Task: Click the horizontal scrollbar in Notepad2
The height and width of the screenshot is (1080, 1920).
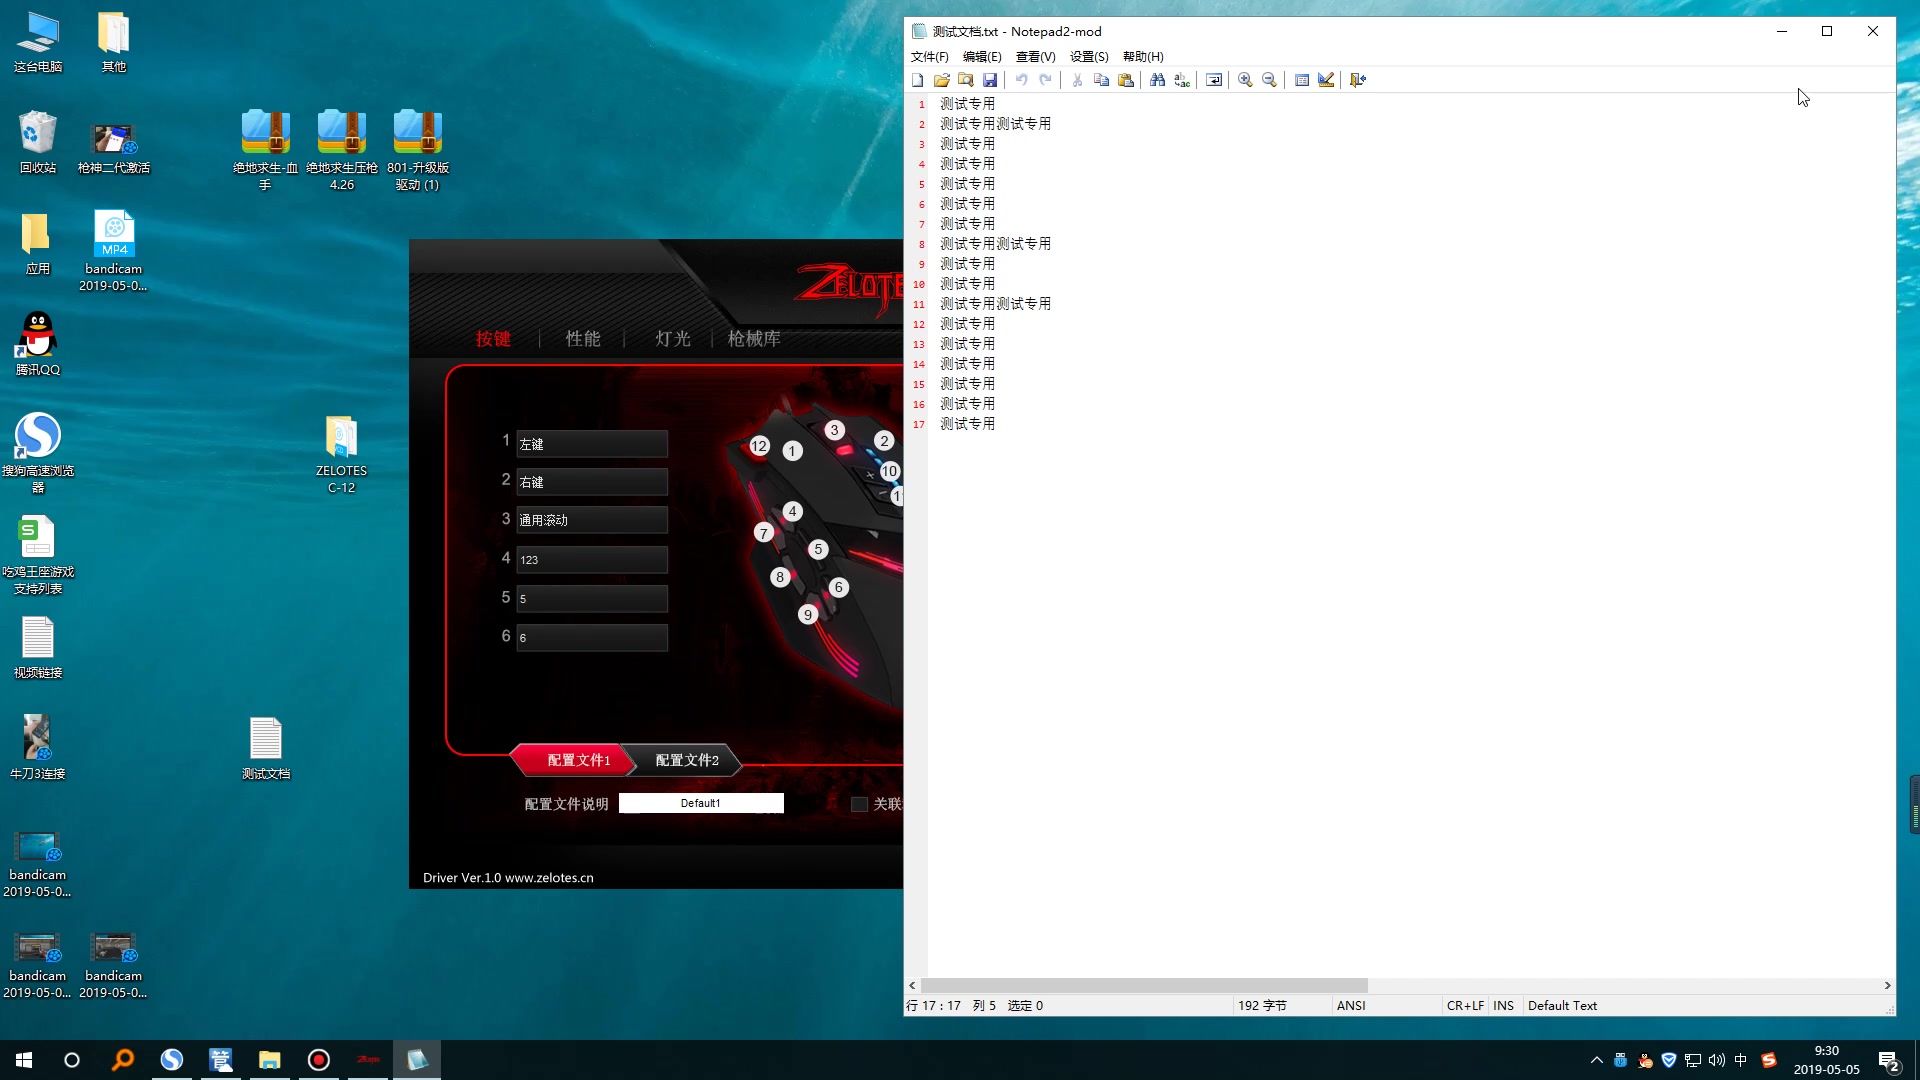Action: (1144, 986)
